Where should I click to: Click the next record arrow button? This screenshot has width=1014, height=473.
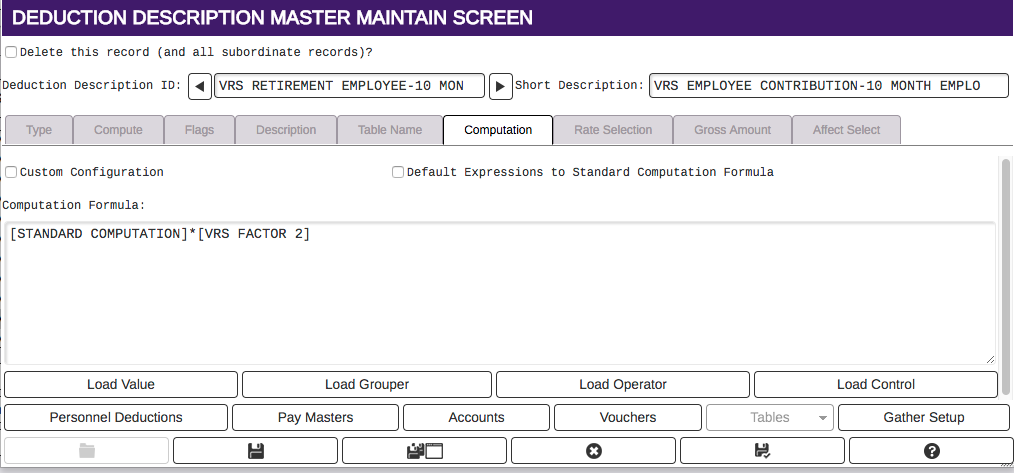[x=501, y=86]
